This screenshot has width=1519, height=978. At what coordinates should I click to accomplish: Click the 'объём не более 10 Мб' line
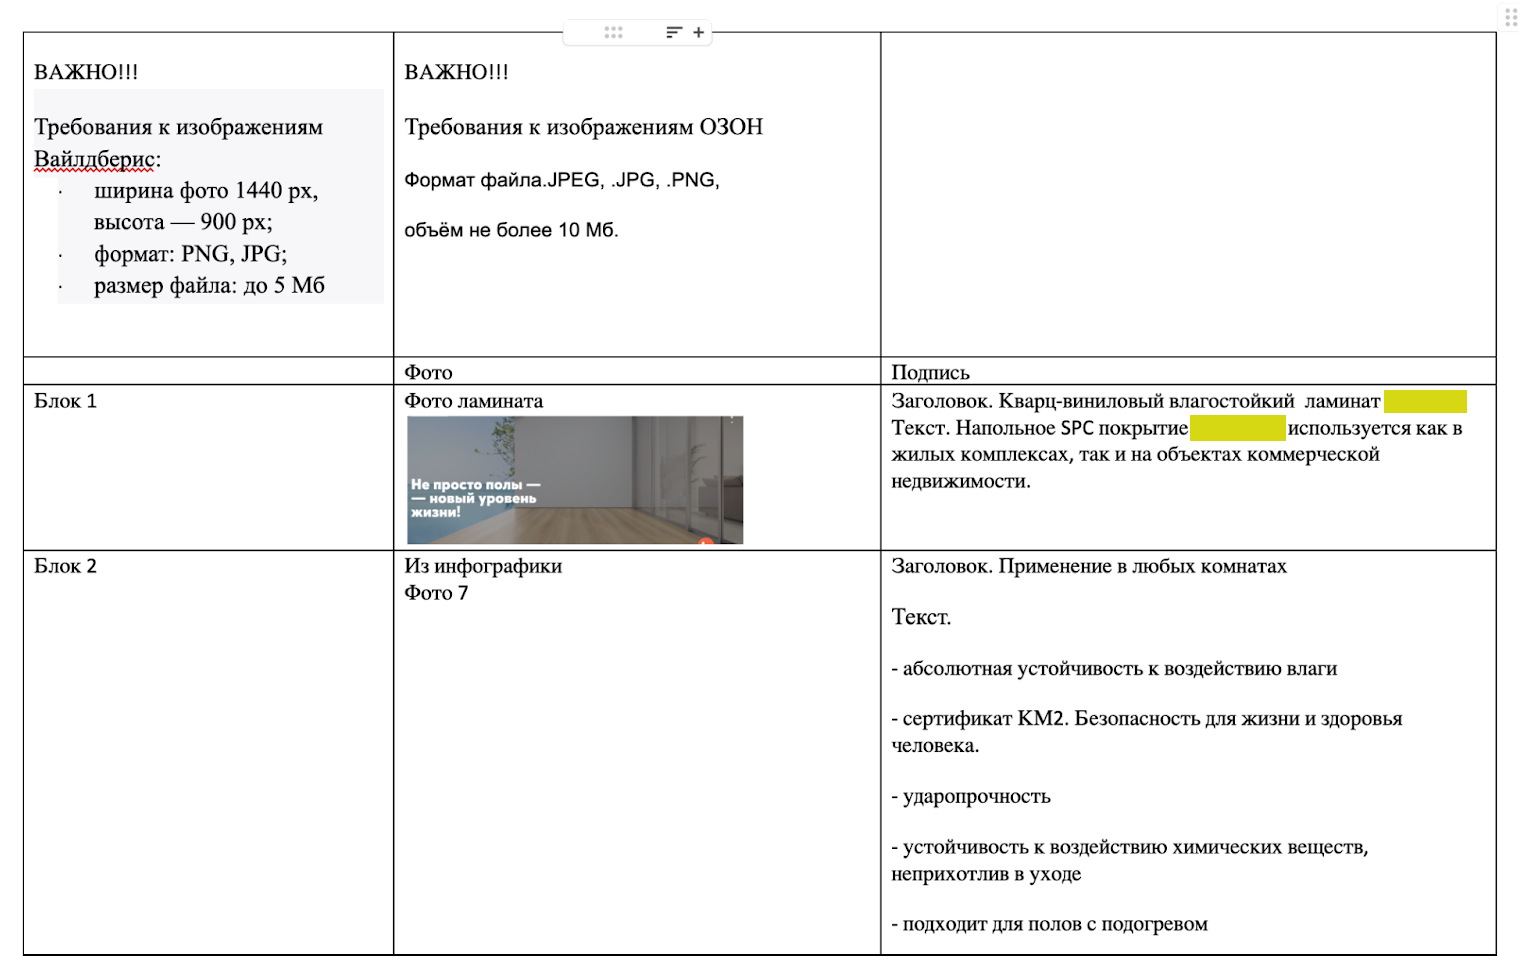point(511,231)
